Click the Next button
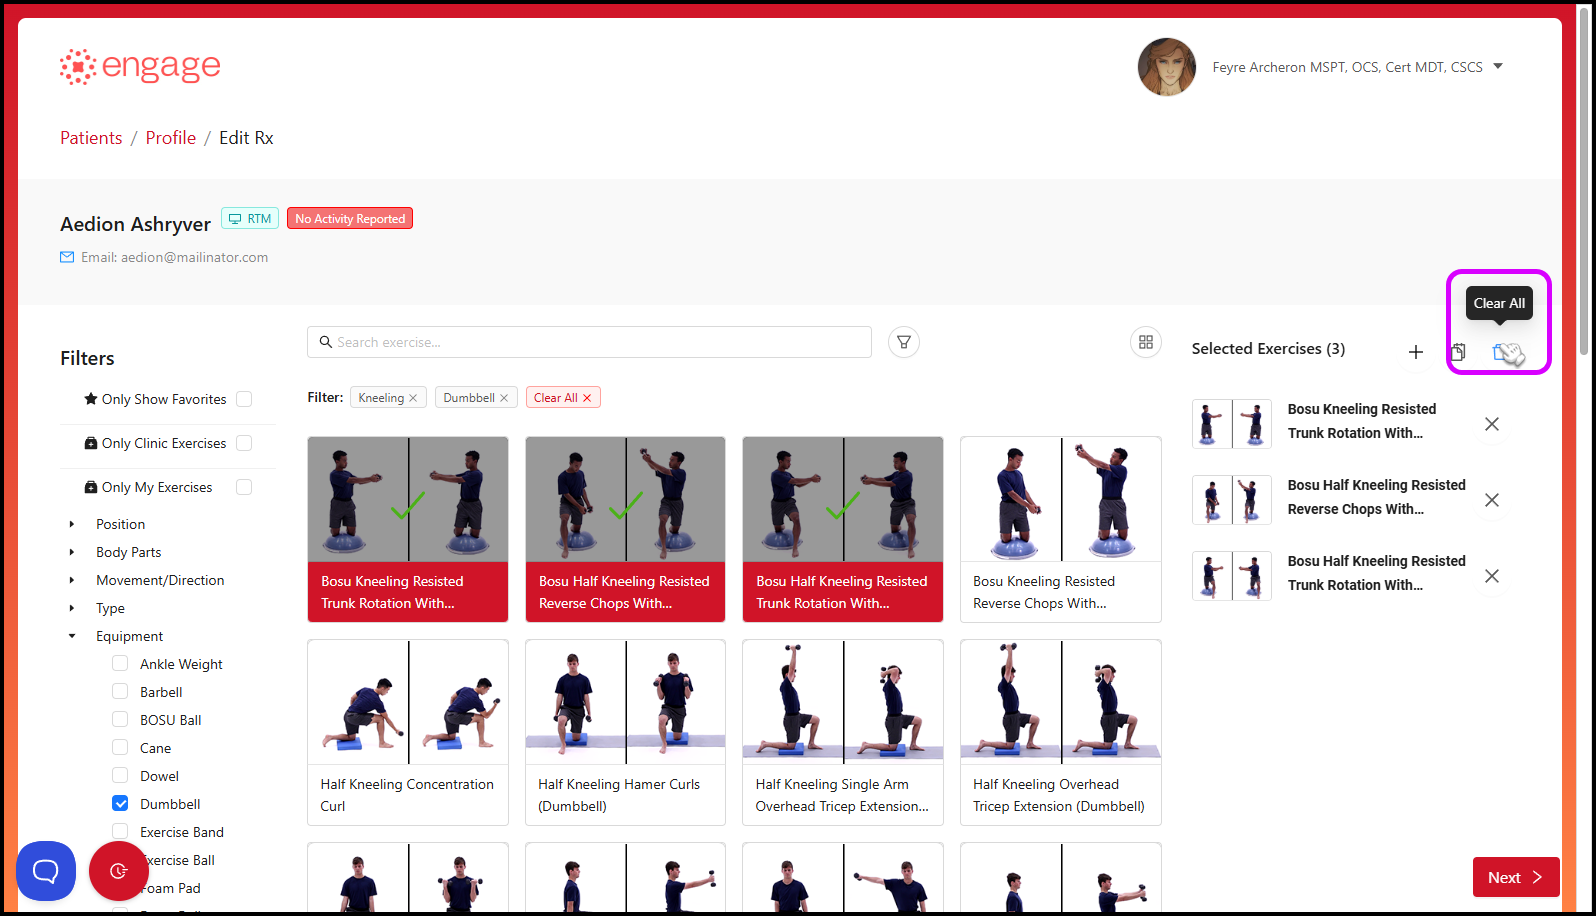 pyautogui.click(x=1516, y=877)
